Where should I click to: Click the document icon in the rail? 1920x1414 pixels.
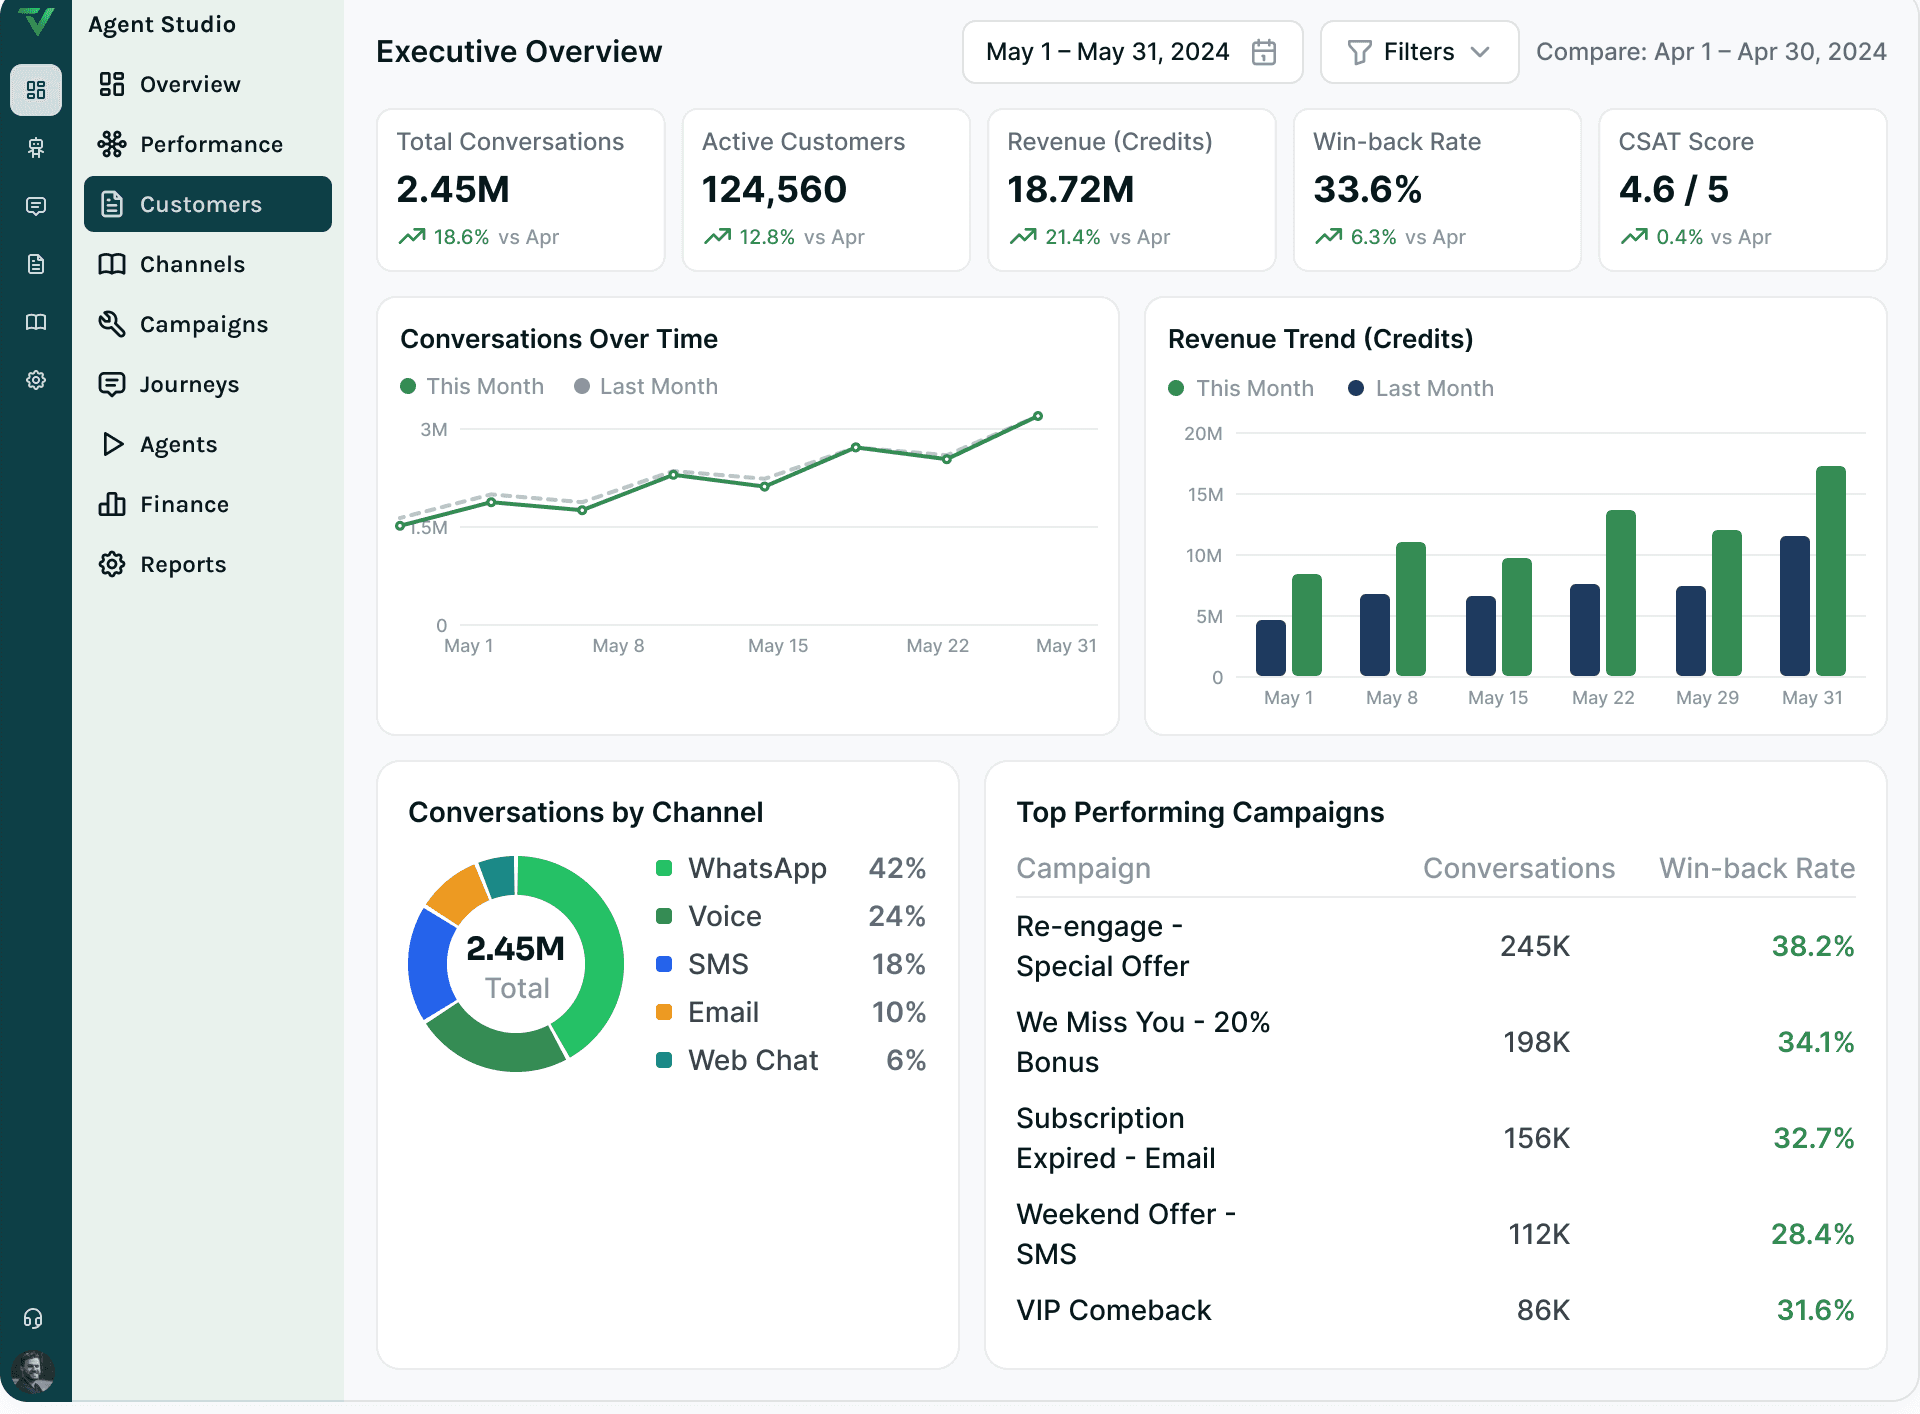pyautogui.click(x=36, y=264)
